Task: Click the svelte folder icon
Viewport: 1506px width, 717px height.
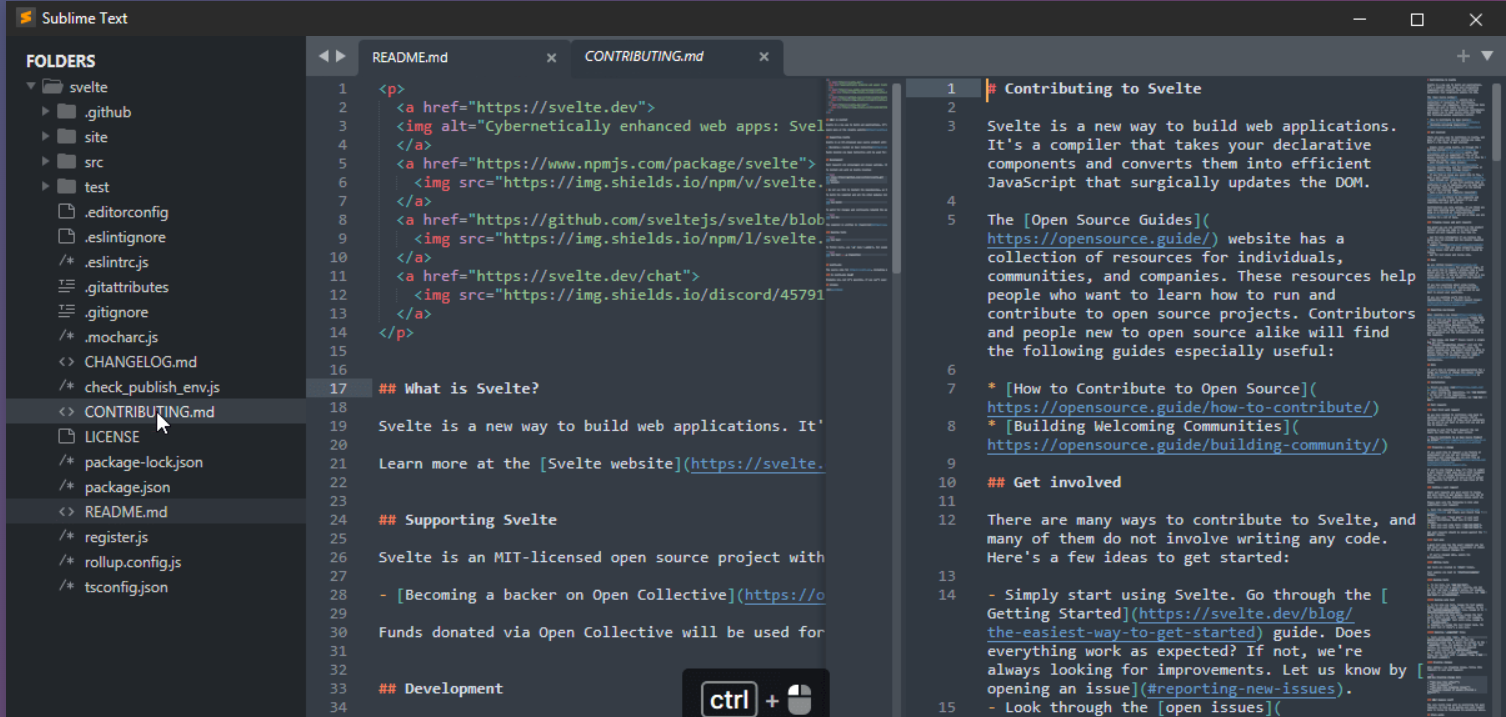Action: click(52, 87)
